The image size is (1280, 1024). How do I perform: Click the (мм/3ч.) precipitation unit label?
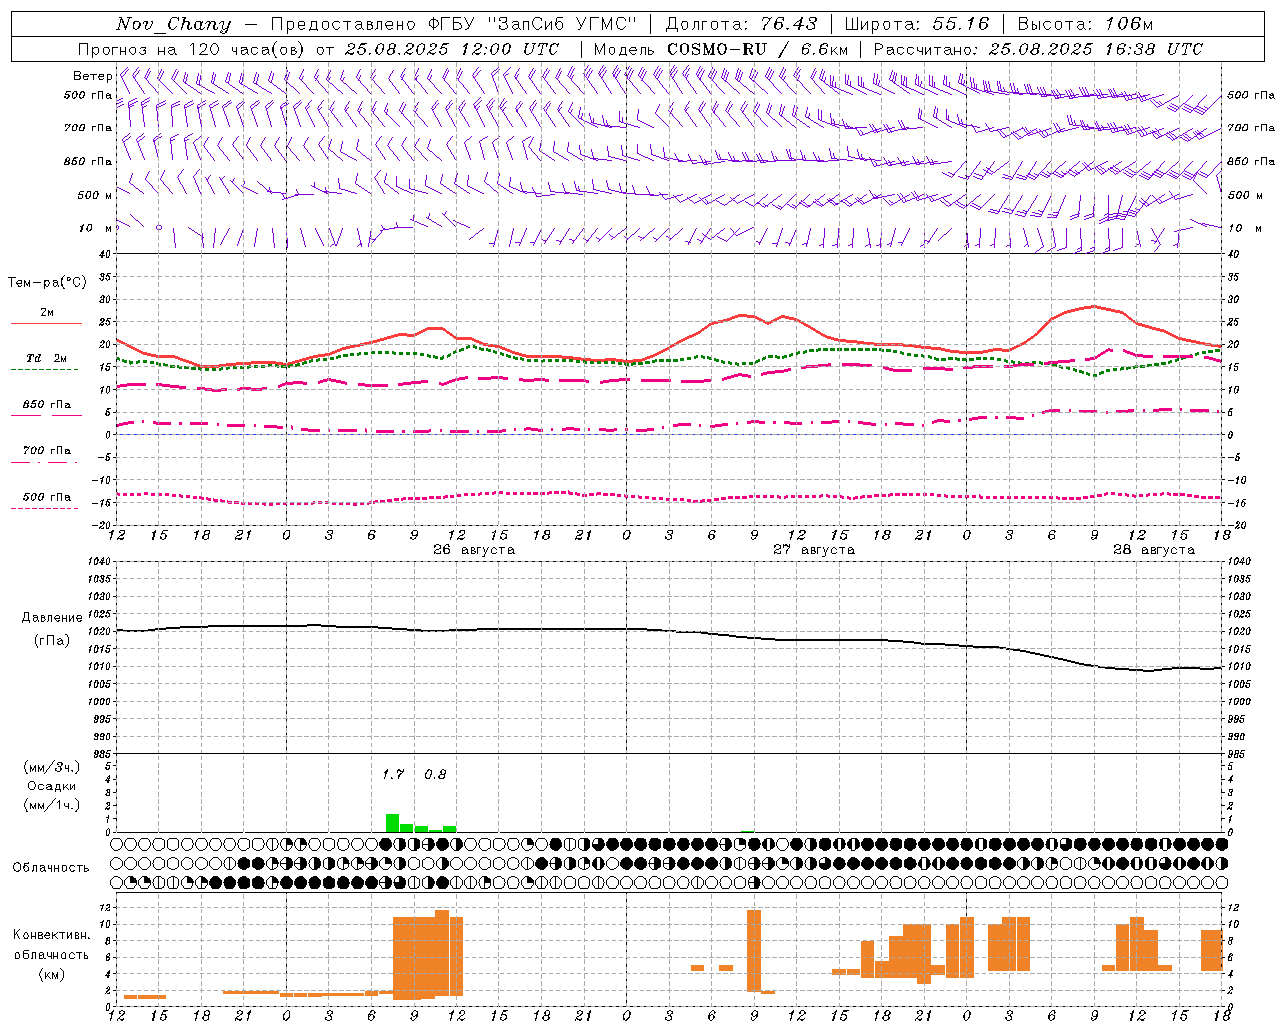[x=51, y=767]
